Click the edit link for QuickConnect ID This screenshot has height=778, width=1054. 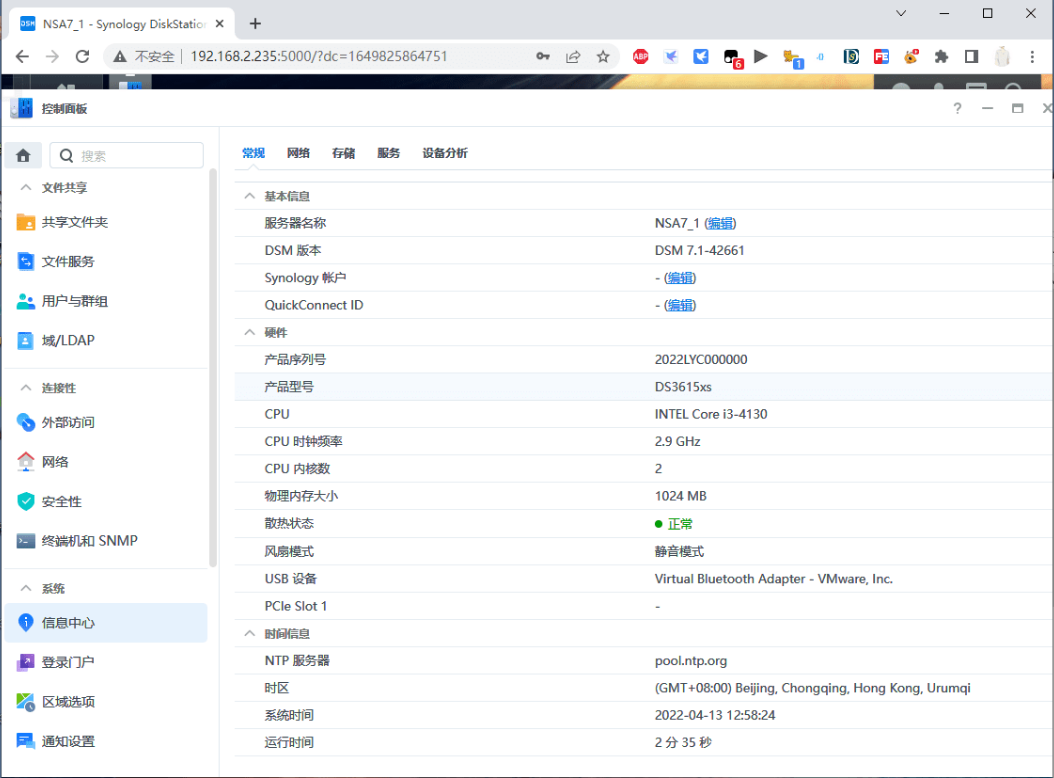(680, 305)
